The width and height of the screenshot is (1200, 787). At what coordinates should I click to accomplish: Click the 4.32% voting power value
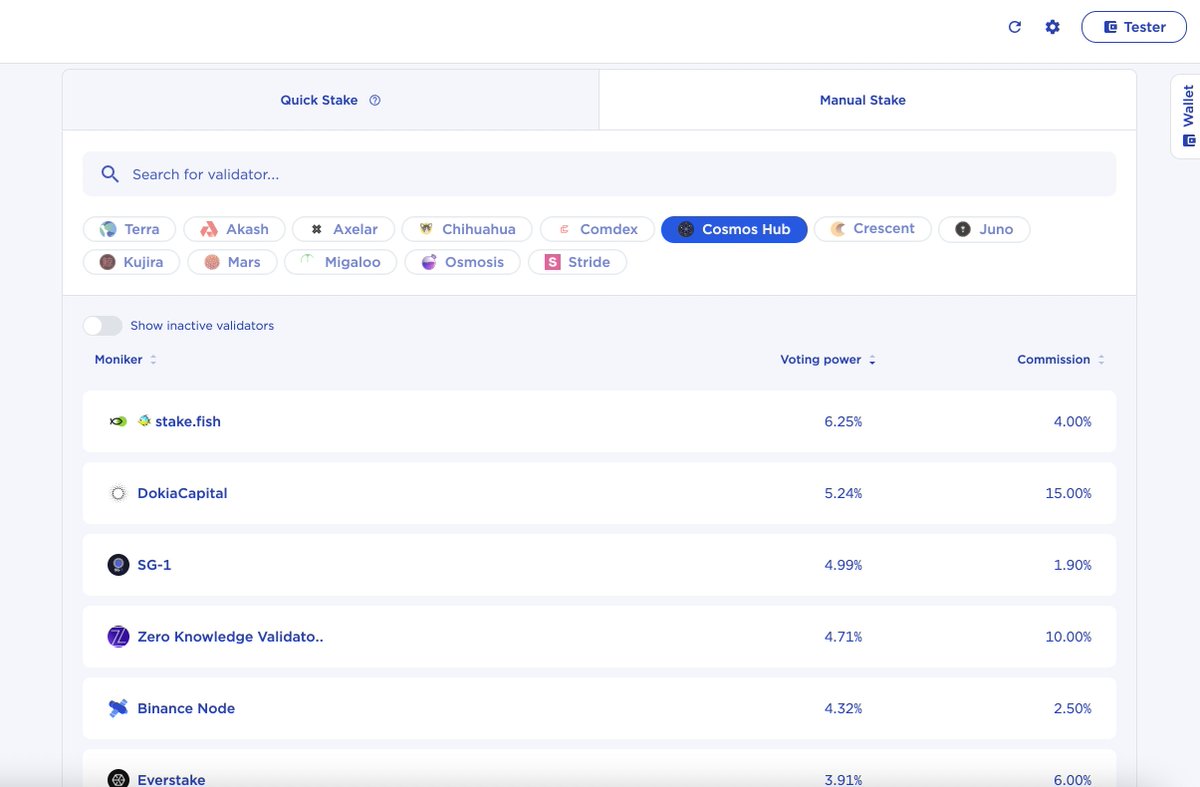point(843,708)
